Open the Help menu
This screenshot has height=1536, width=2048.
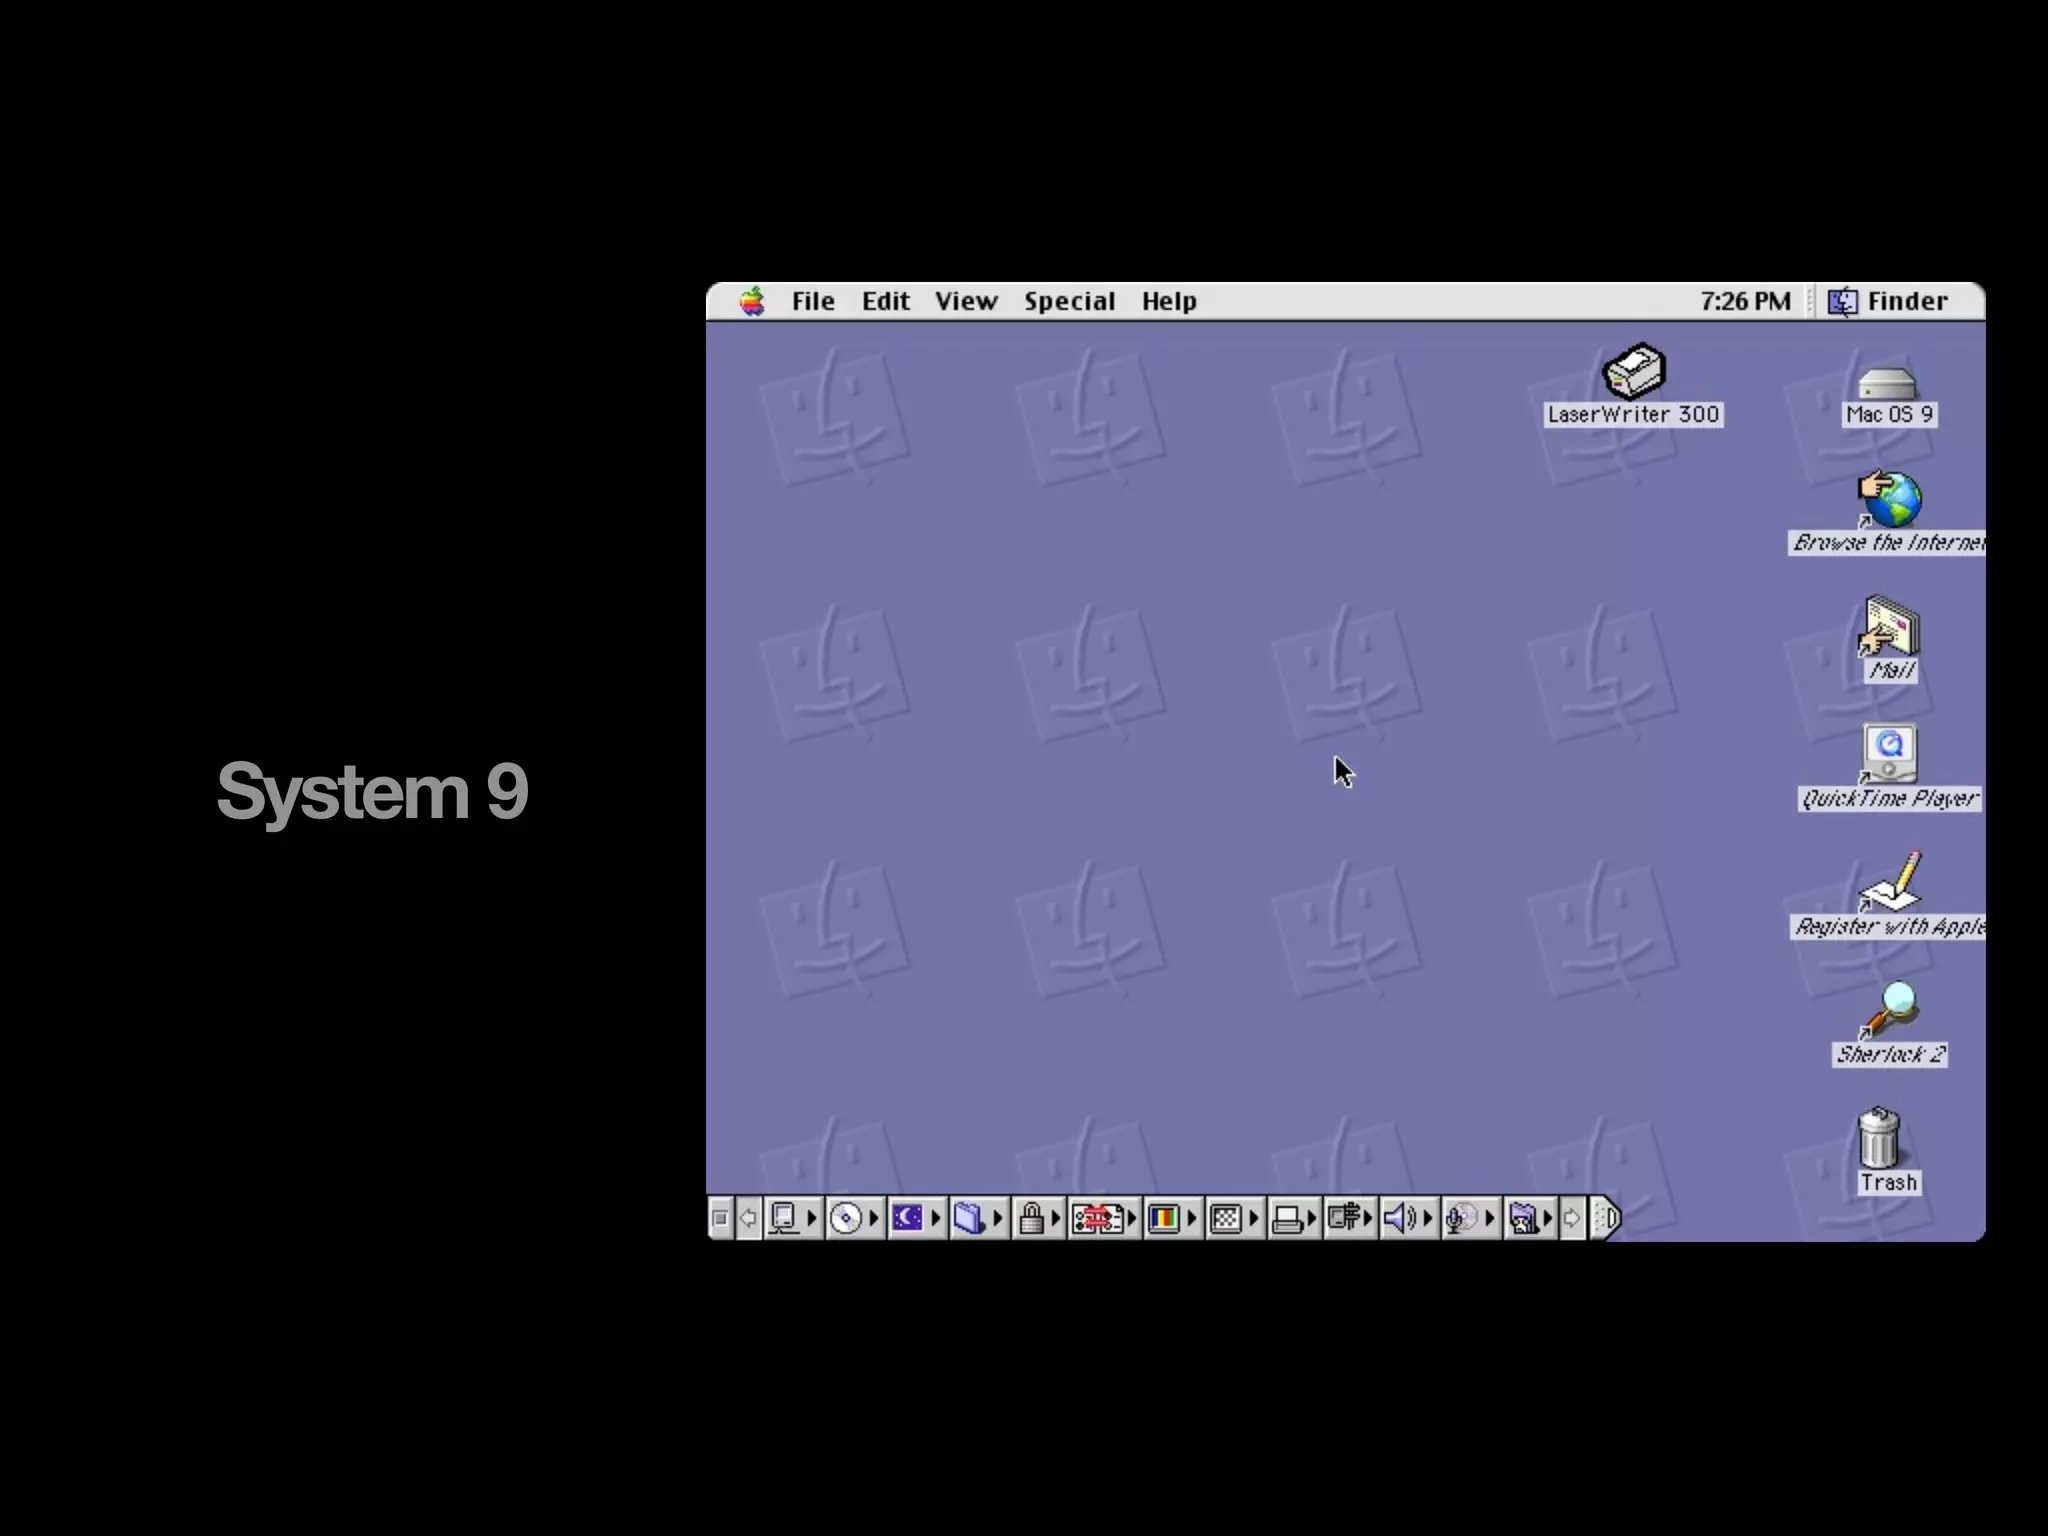tap(1169, 302)
